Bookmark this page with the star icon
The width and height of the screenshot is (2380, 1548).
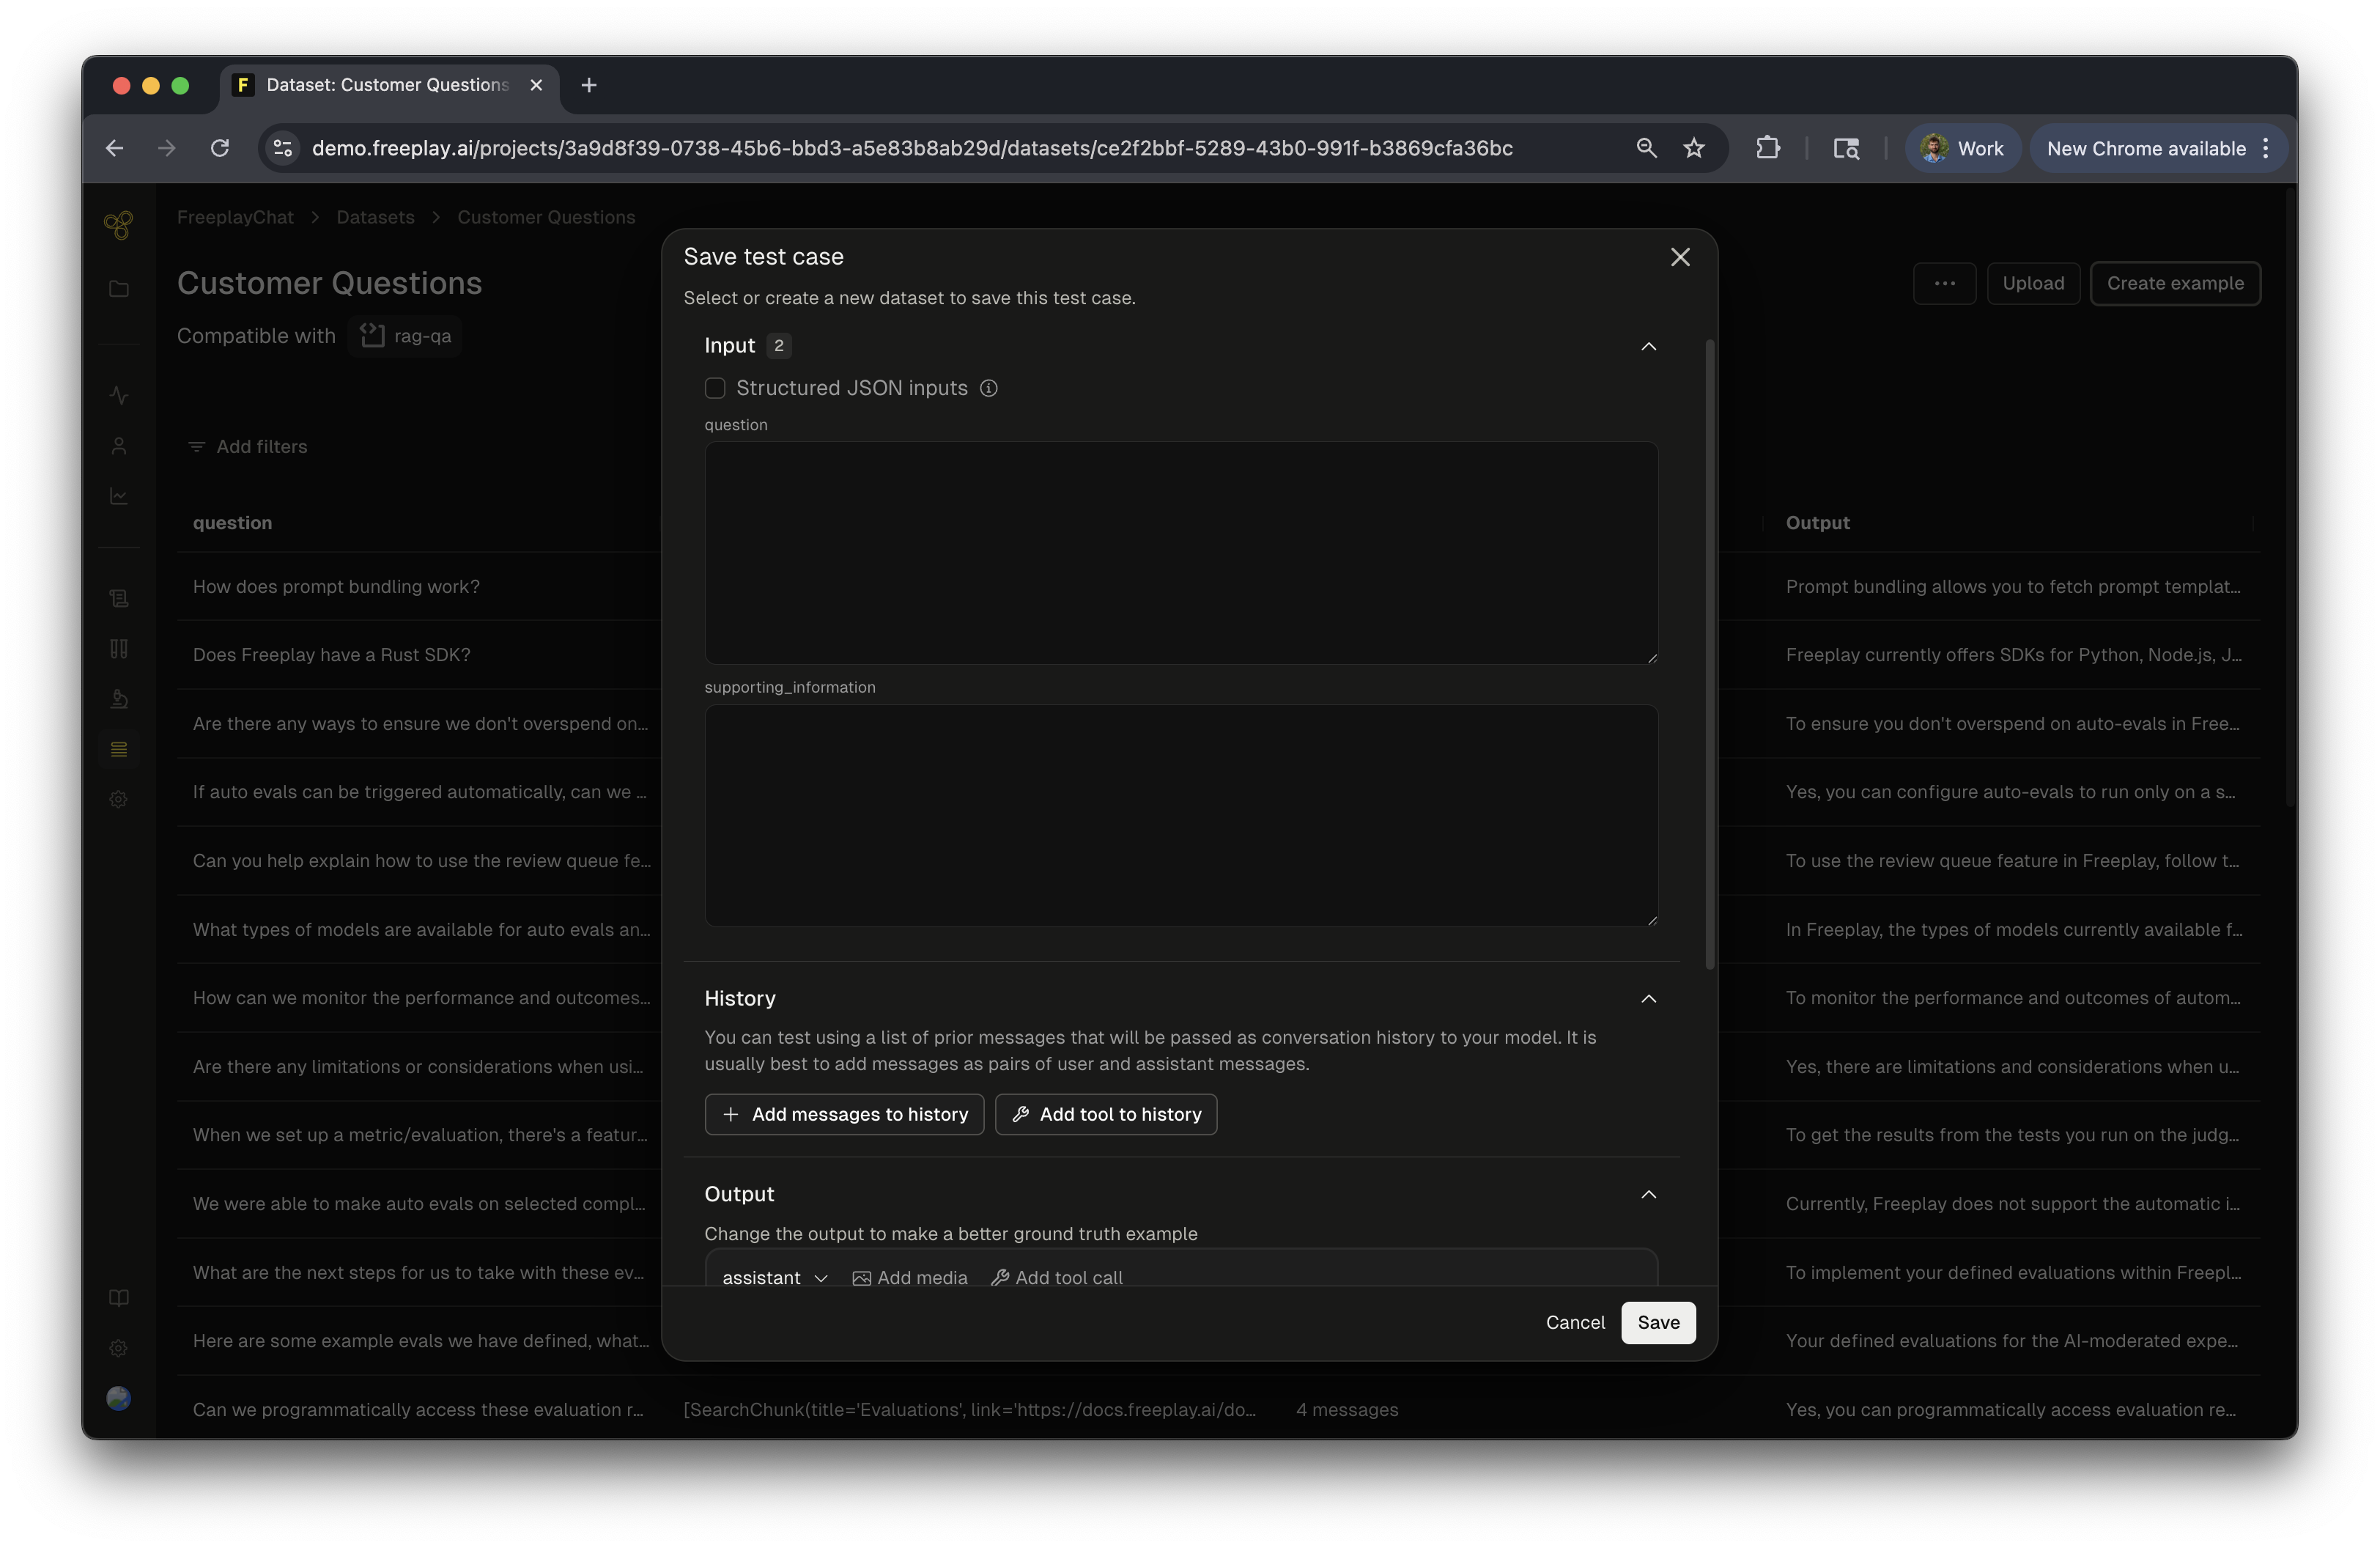1693,148
